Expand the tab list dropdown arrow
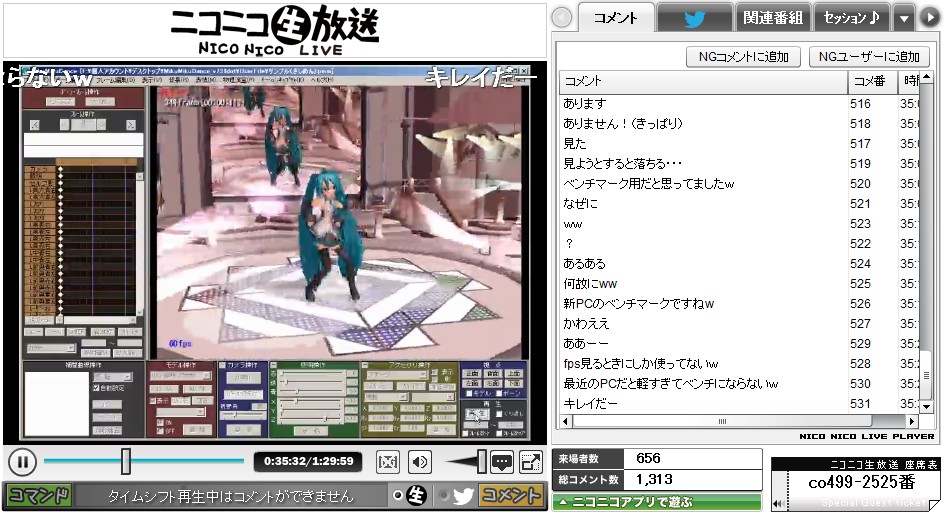This screenshot has width=944, height=515. point(904,18)
